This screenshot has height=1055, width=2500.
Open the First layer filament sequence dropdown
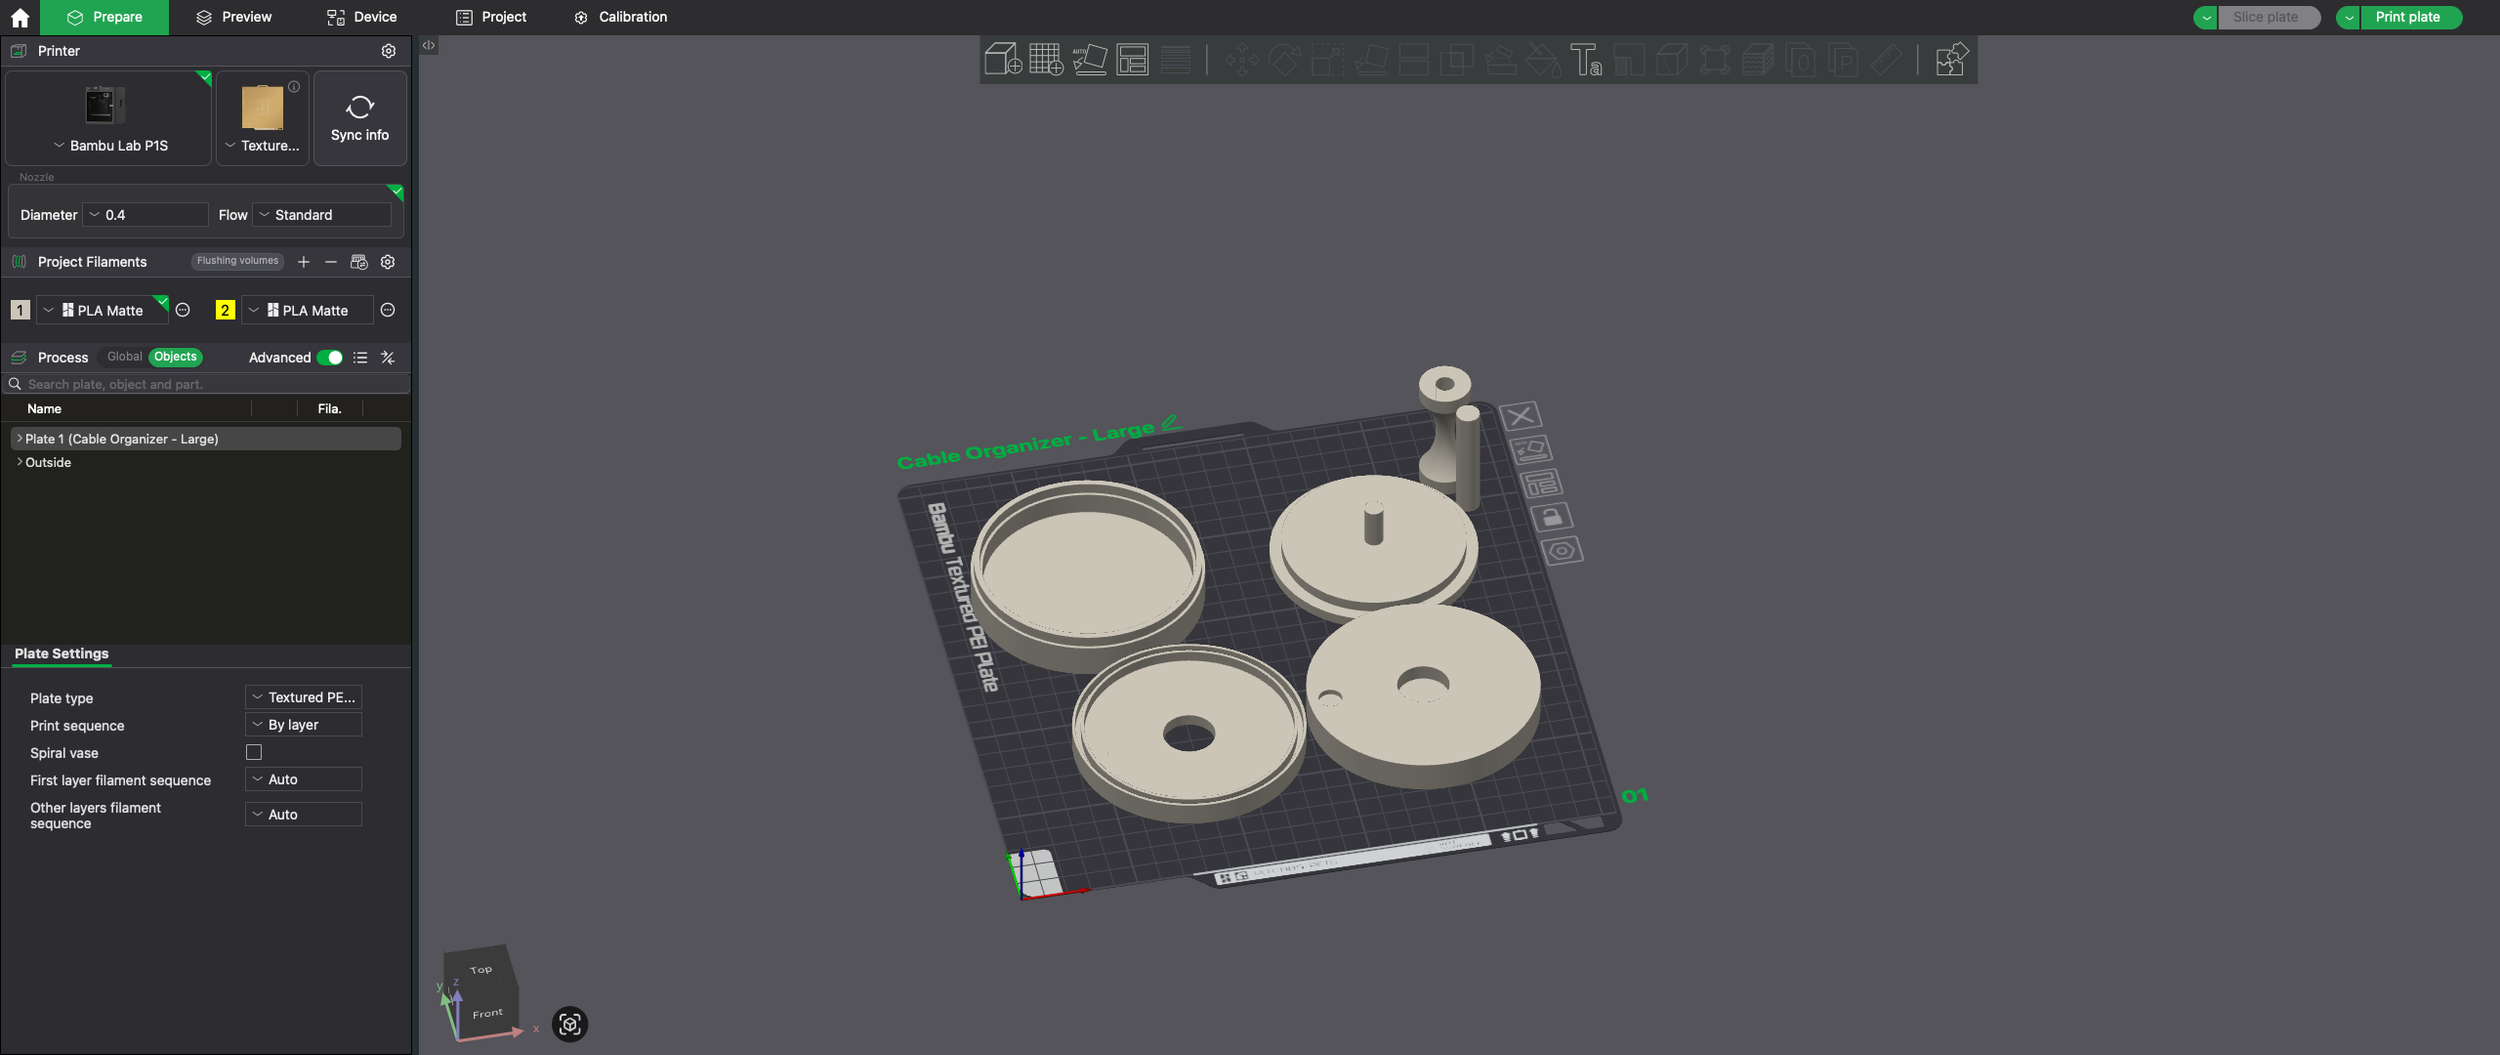[x=303, y=779]
